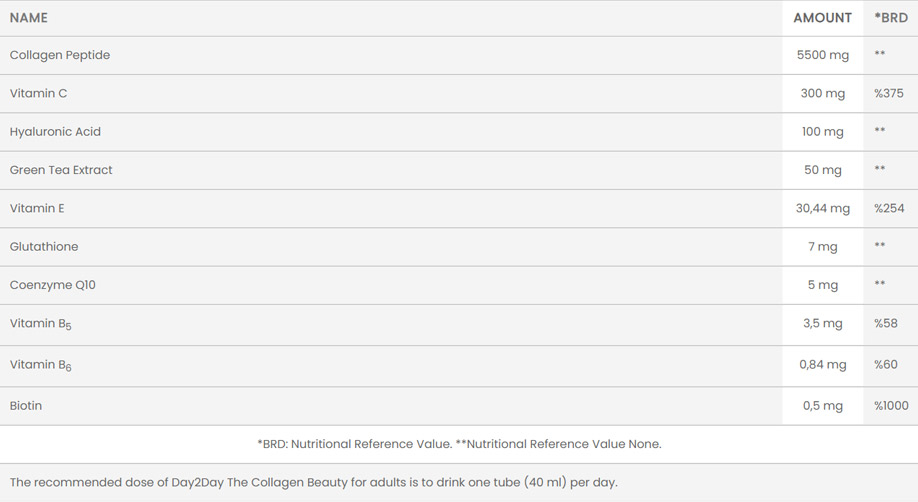Click the *BRD column header
The width and height of the screenshot is (918, 502).
pyautogui.click(x=891, y=18)
